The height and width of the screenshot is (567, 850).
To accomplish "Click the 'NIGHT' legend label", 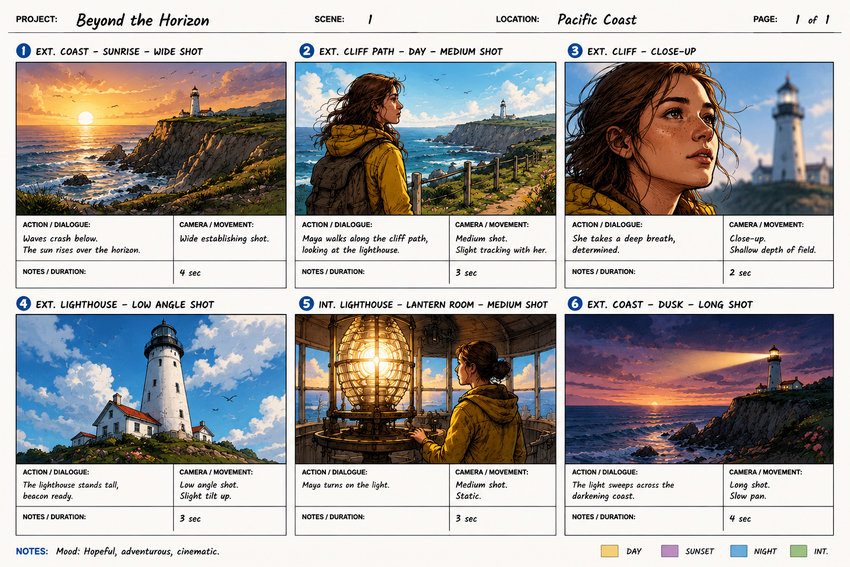I will tap(765, 551).
